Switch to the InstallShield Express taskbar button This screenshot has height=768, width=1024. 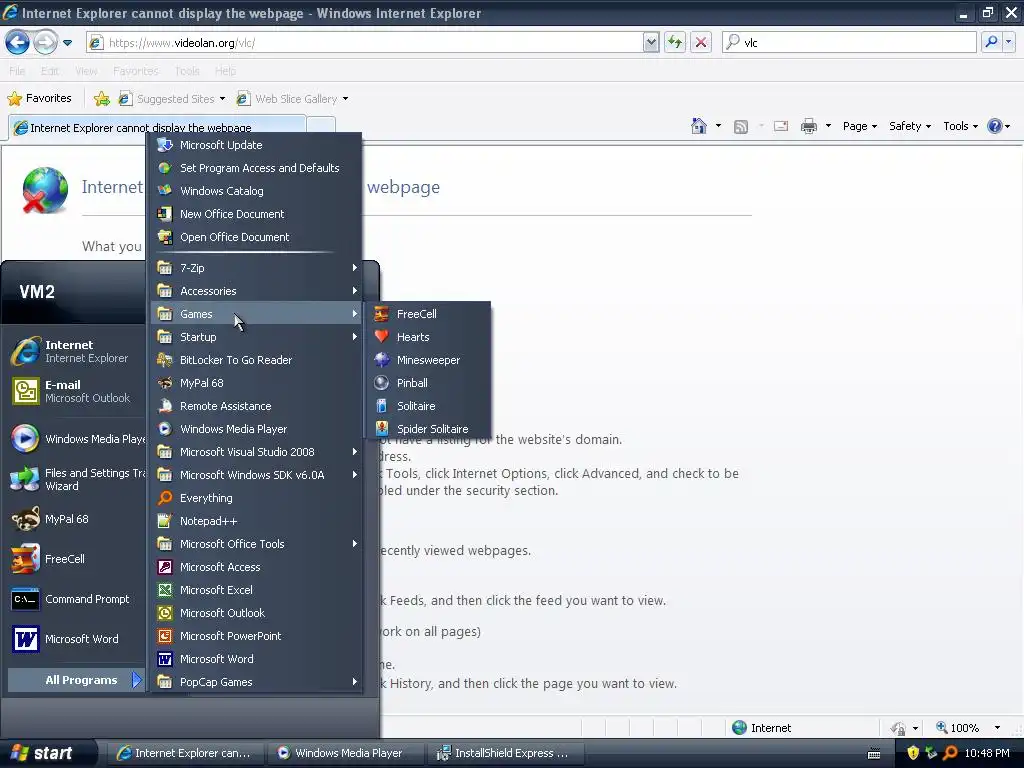click(x=506, y=753)
